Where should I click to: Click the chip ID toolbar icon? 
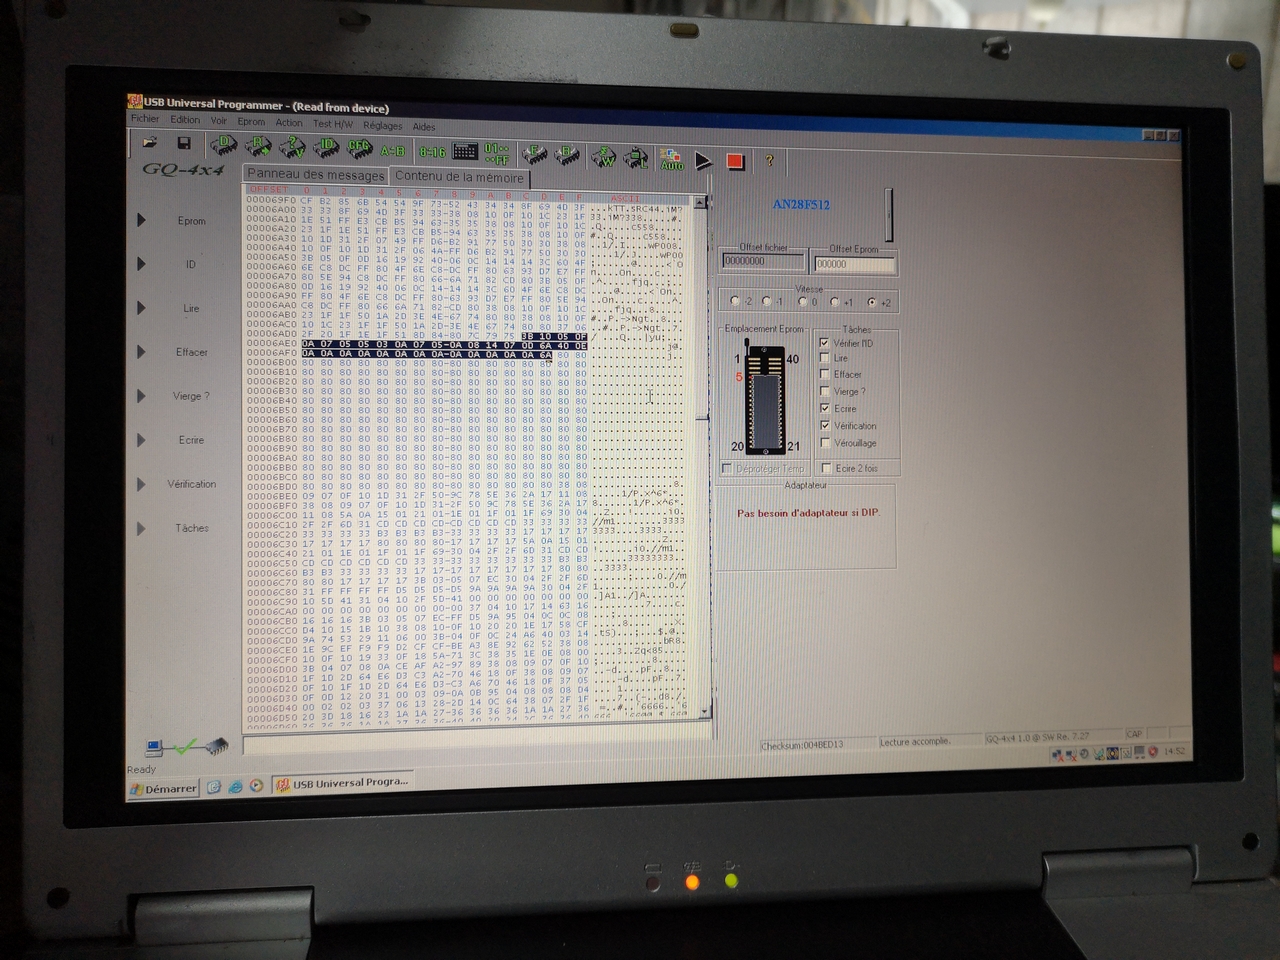326,147
